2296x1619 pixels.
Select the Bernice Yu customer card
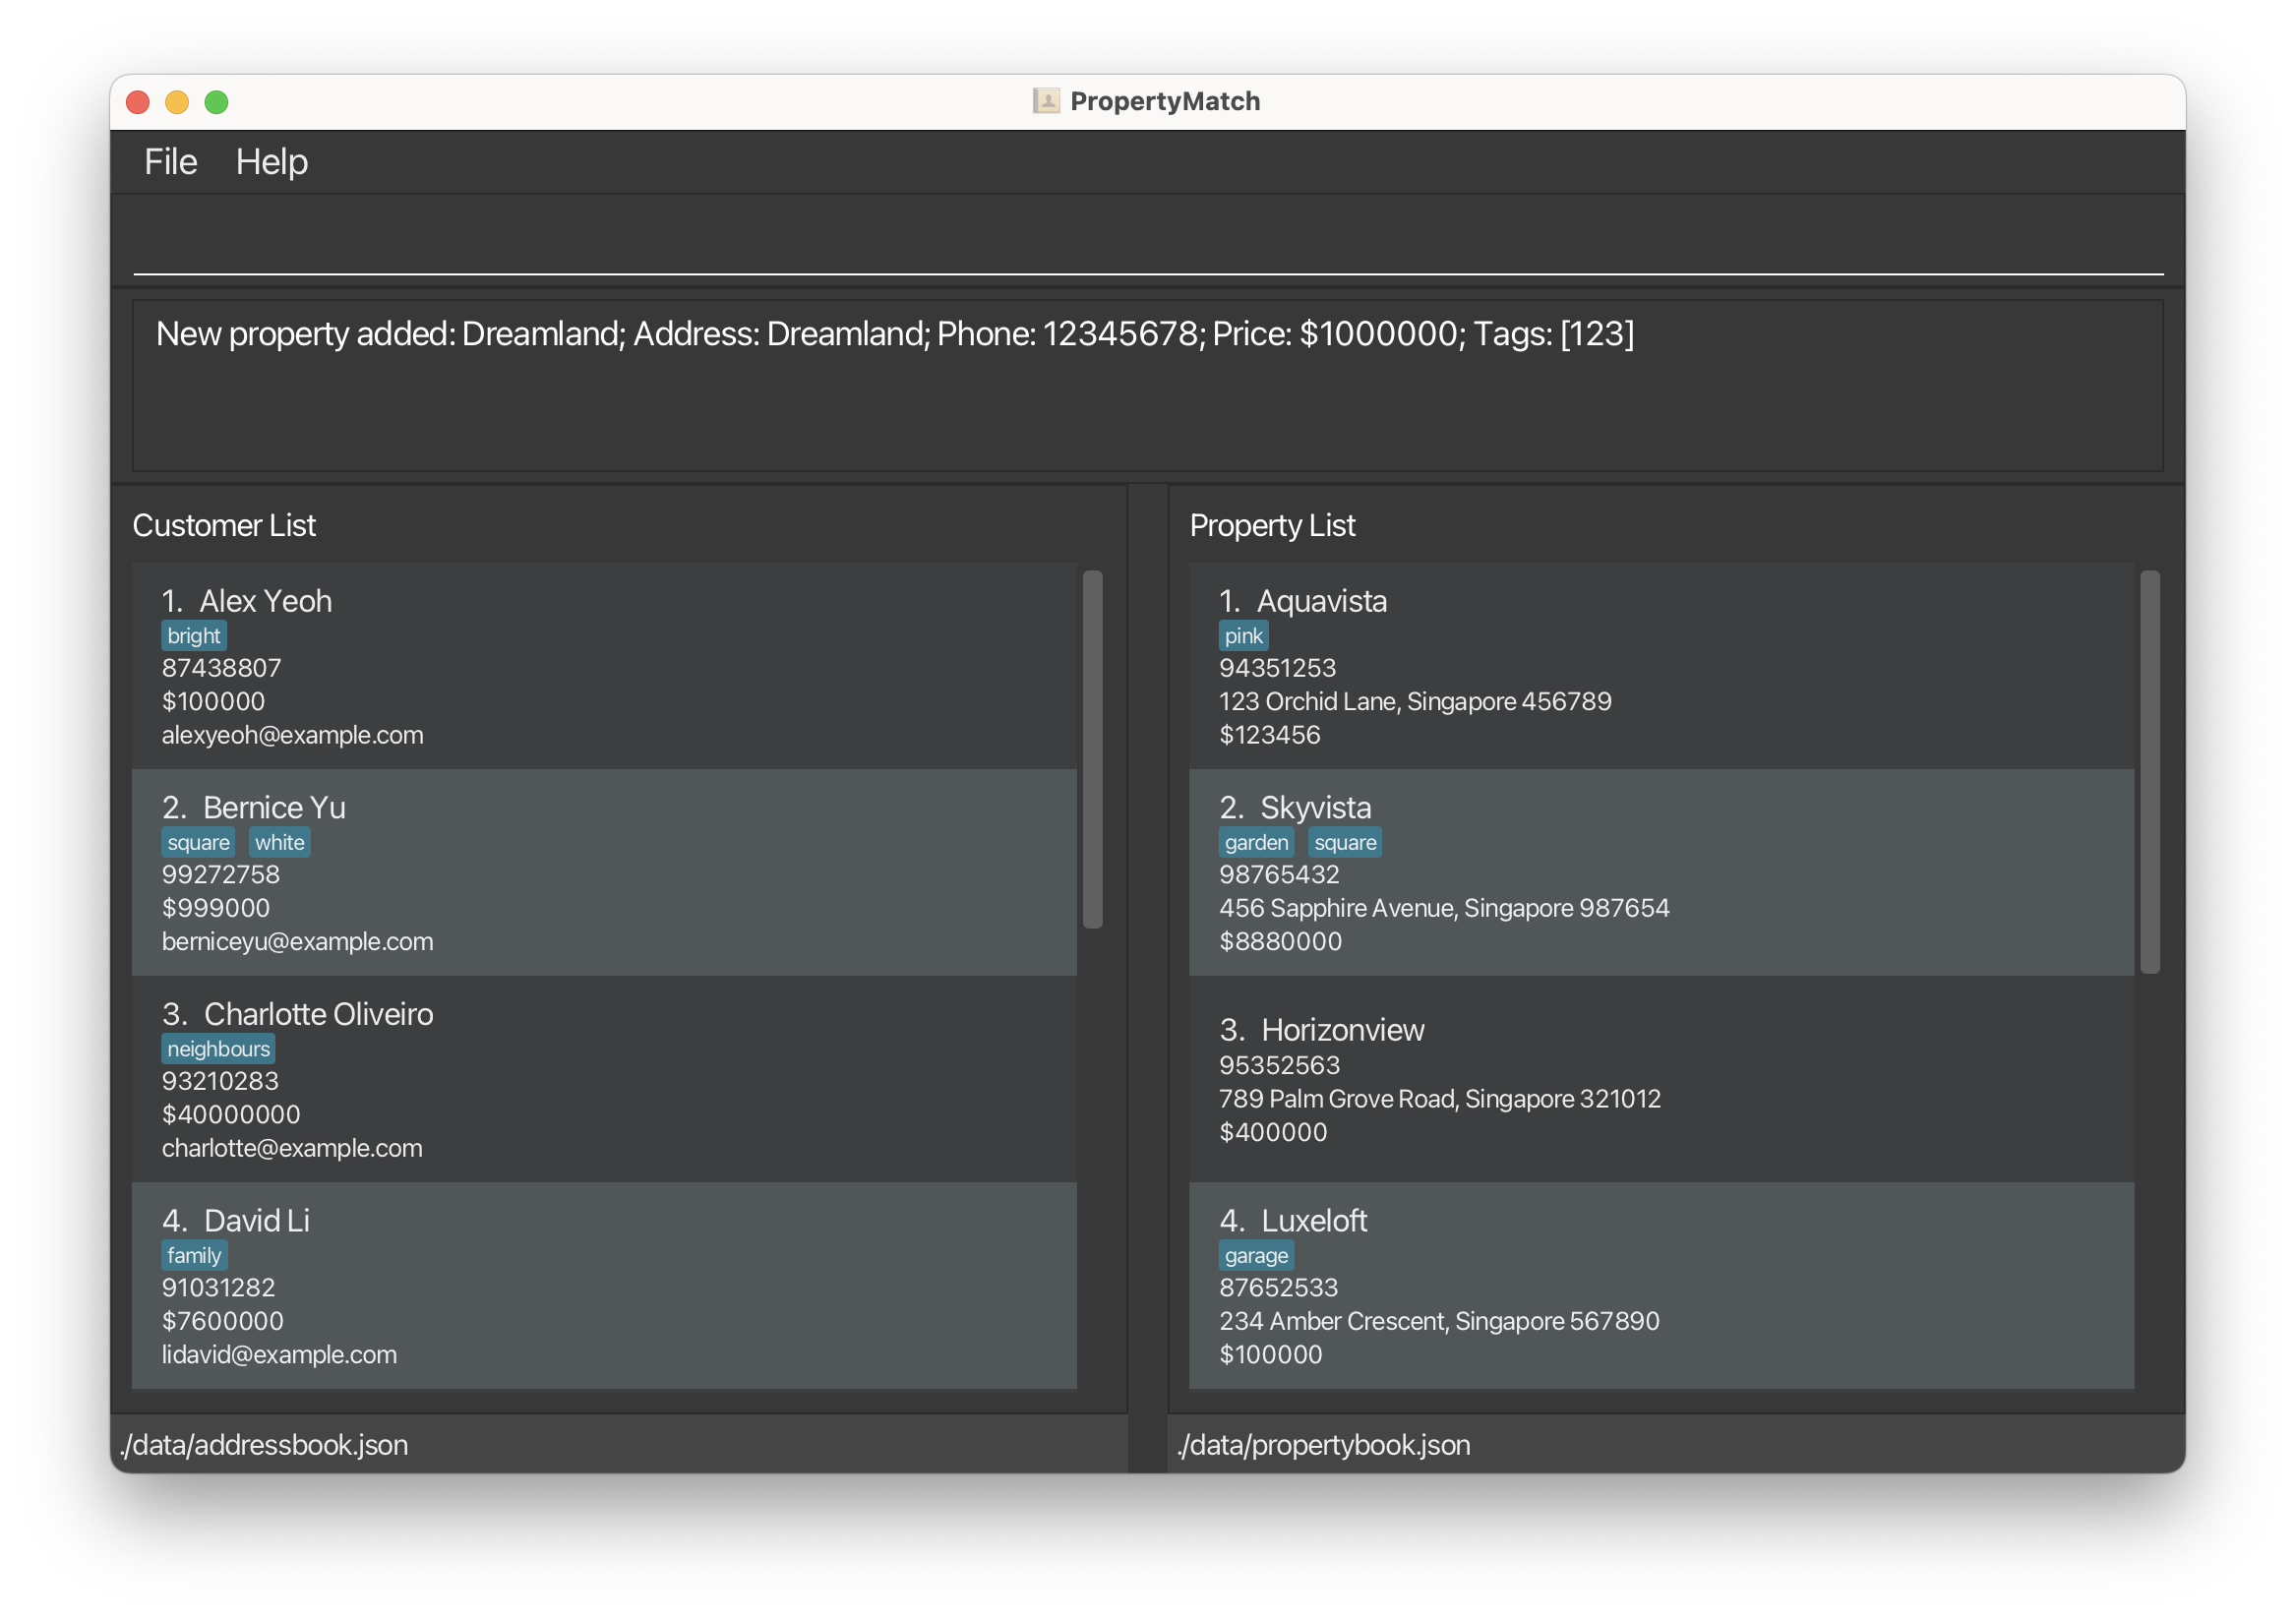click(x=603, y=873)
